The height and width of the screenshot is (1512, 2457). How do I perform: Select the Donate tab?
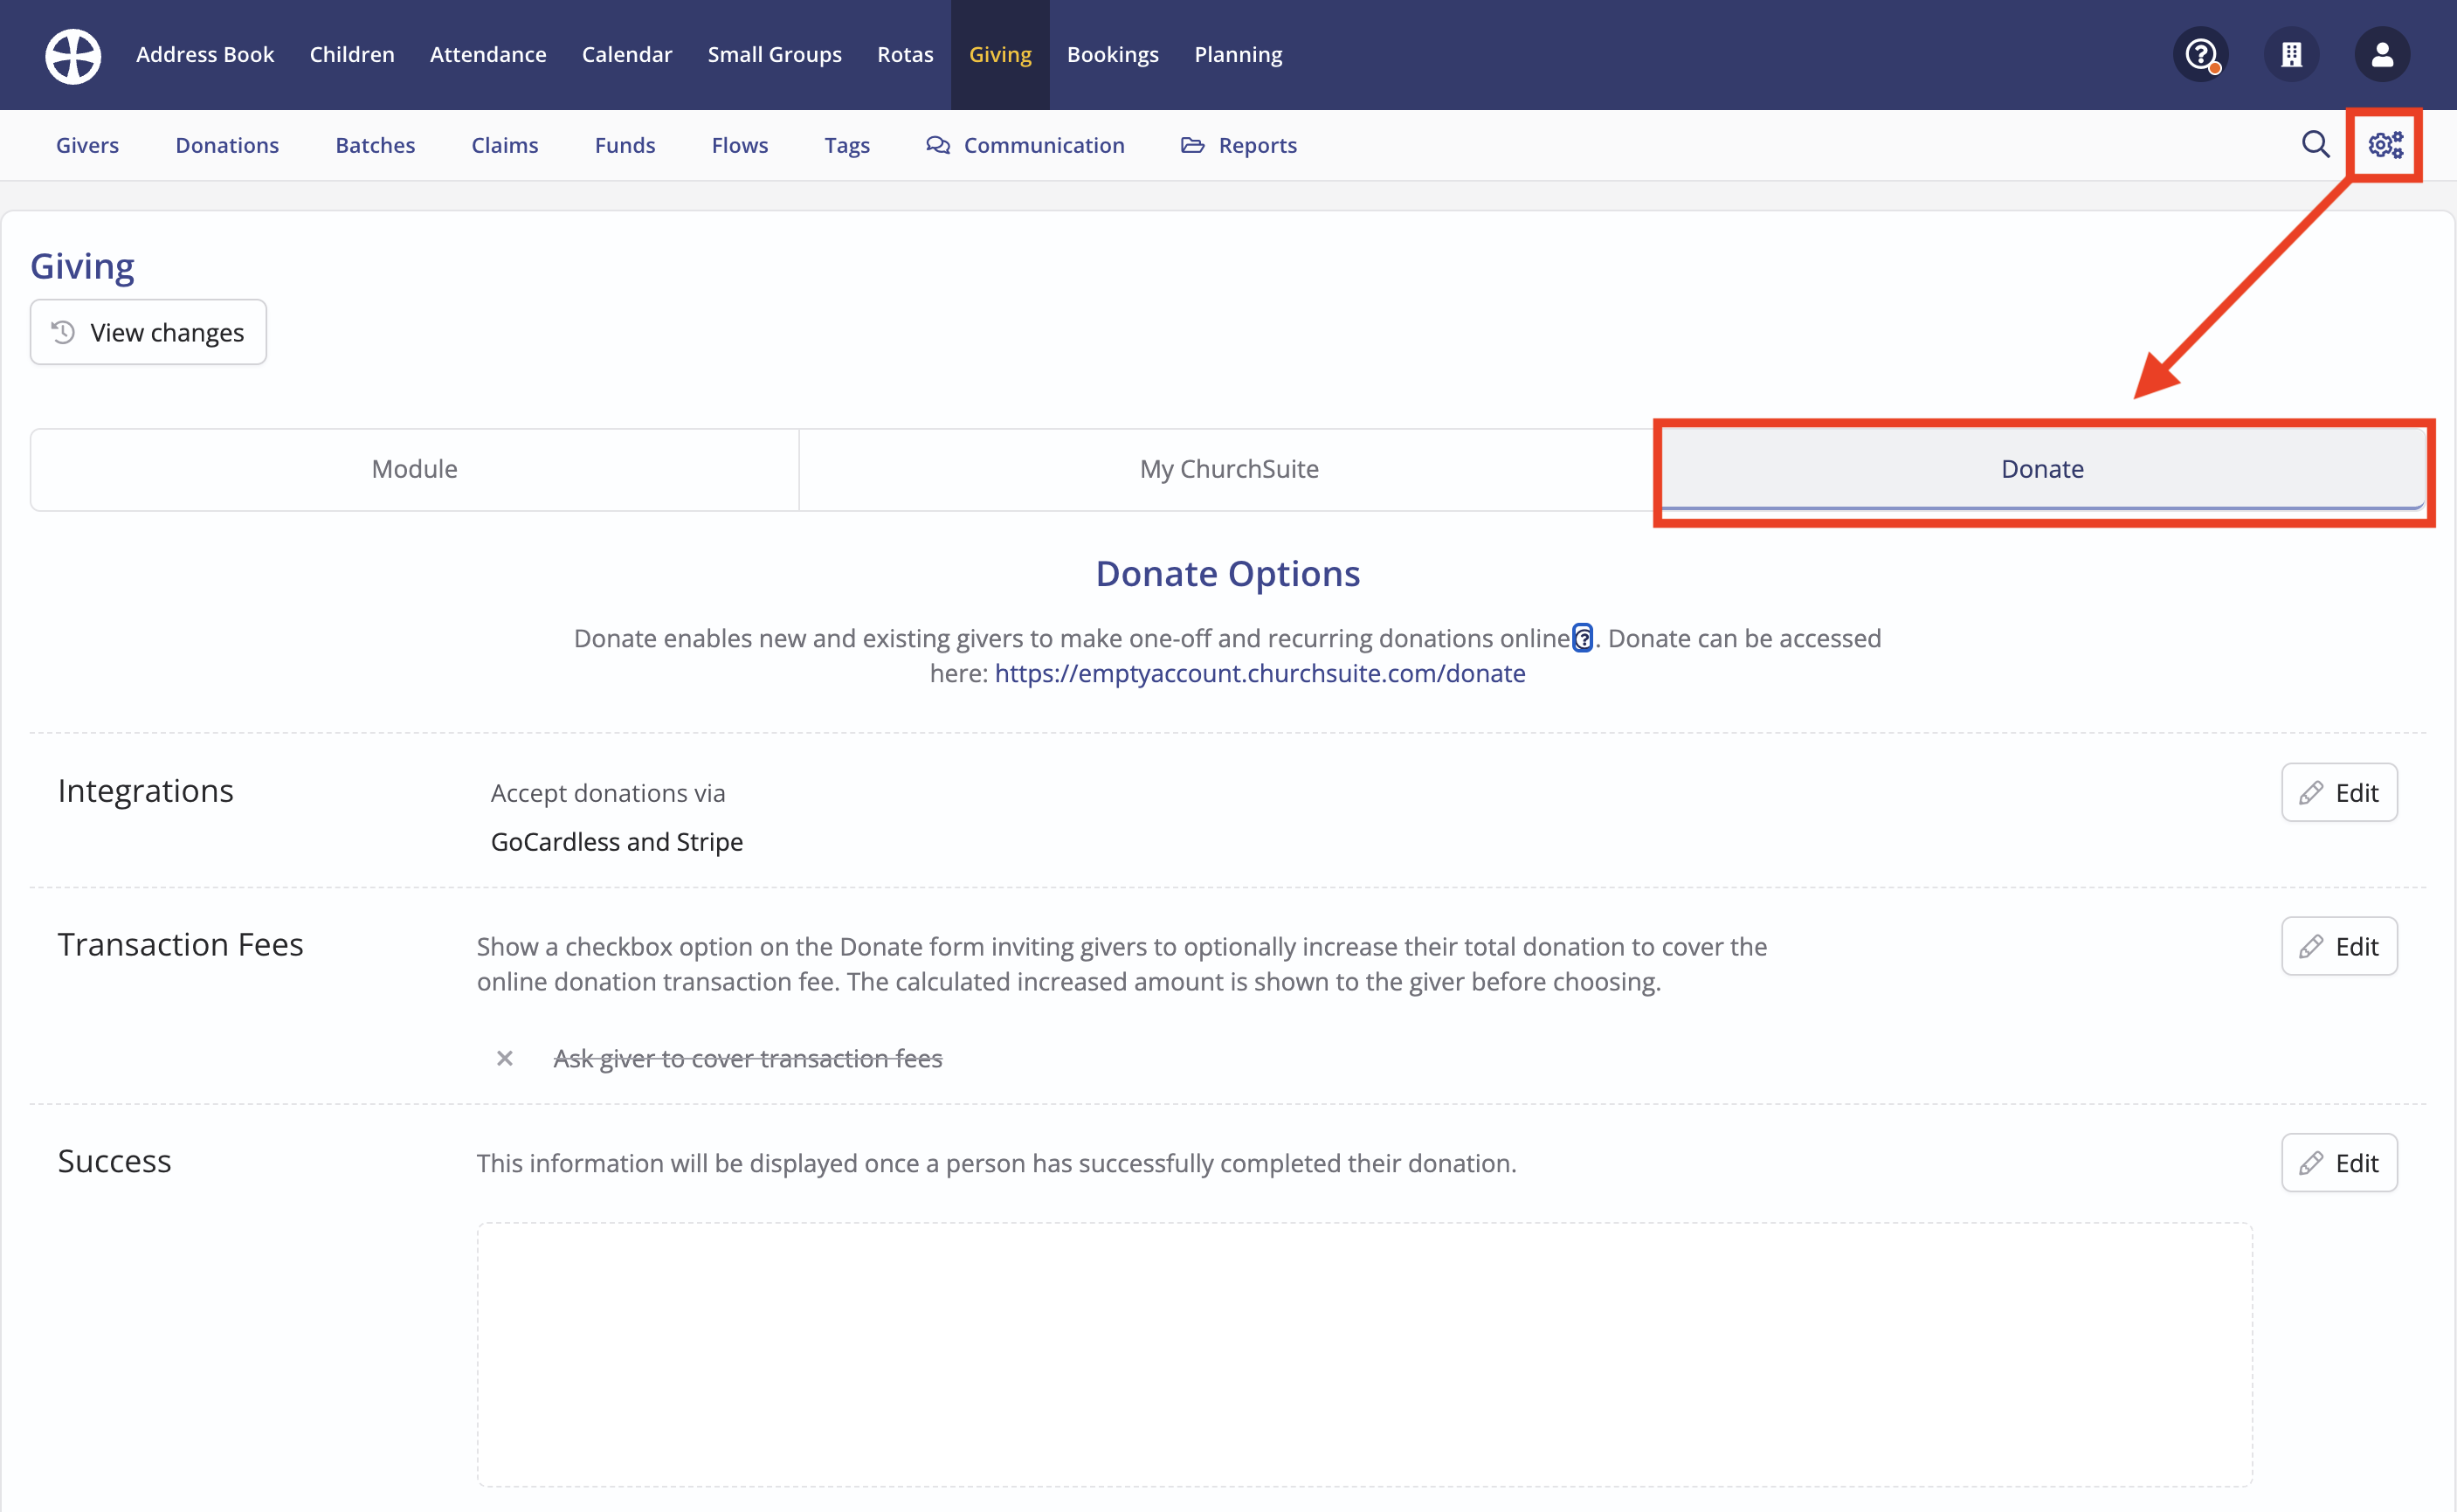pos(2042,469)
